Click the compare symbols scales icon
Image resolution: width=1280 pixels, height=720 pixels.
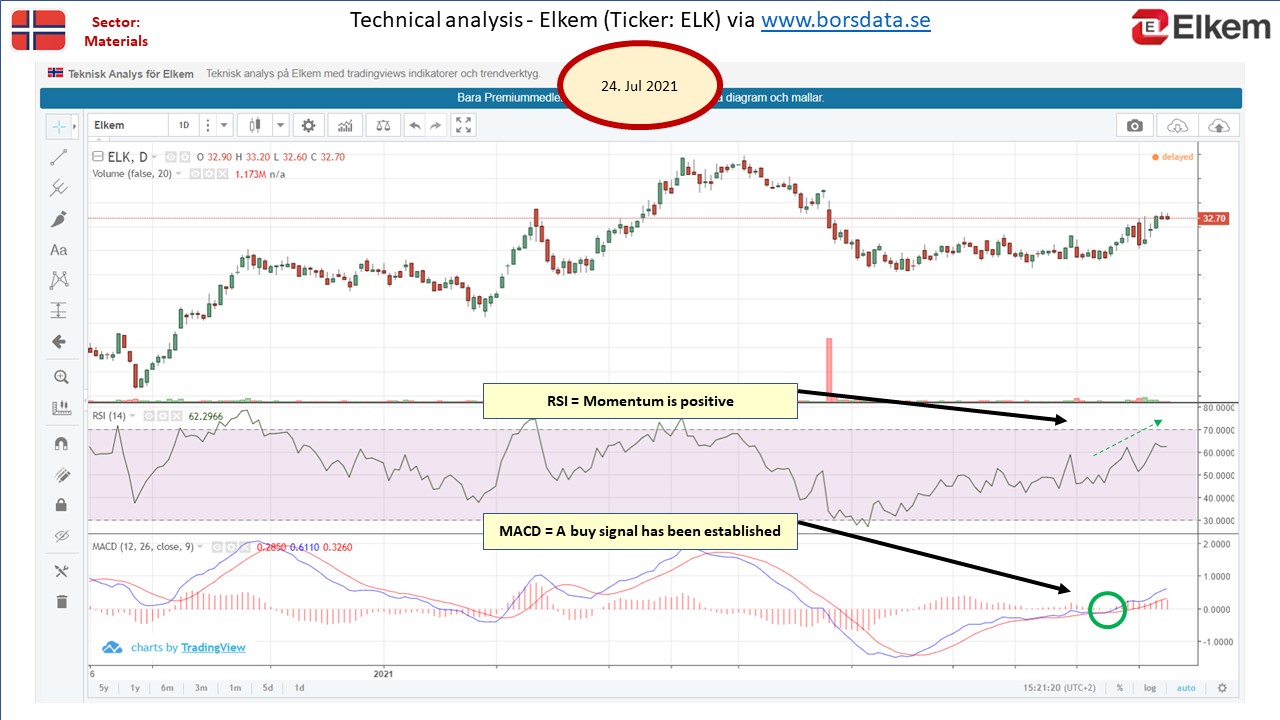(383, 125)
